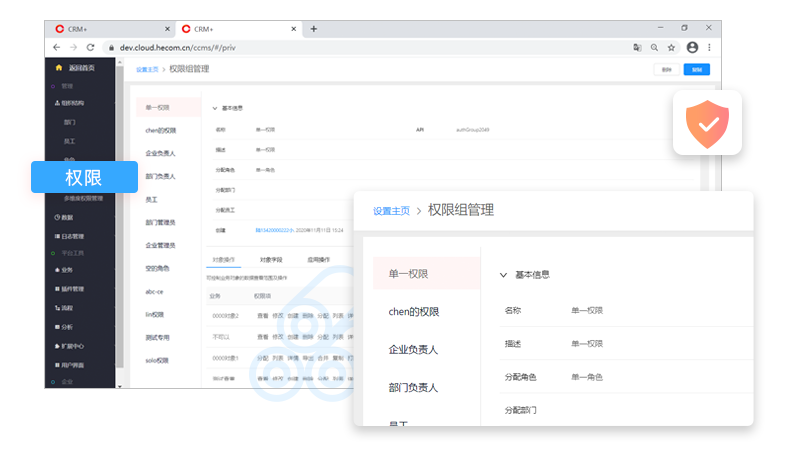The height and width of the screenshot is (459, 792).
Task: Open the 应用操作 tab
Action: point(321,260)
